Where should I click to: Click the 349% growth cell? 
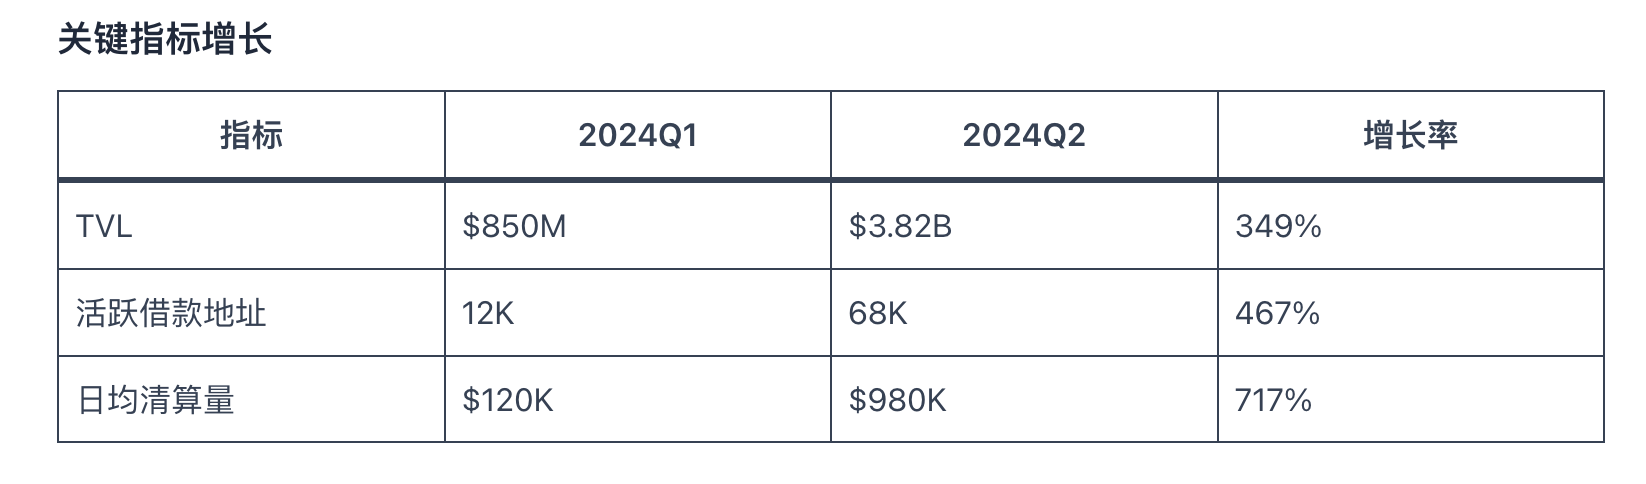point(1411,226)
